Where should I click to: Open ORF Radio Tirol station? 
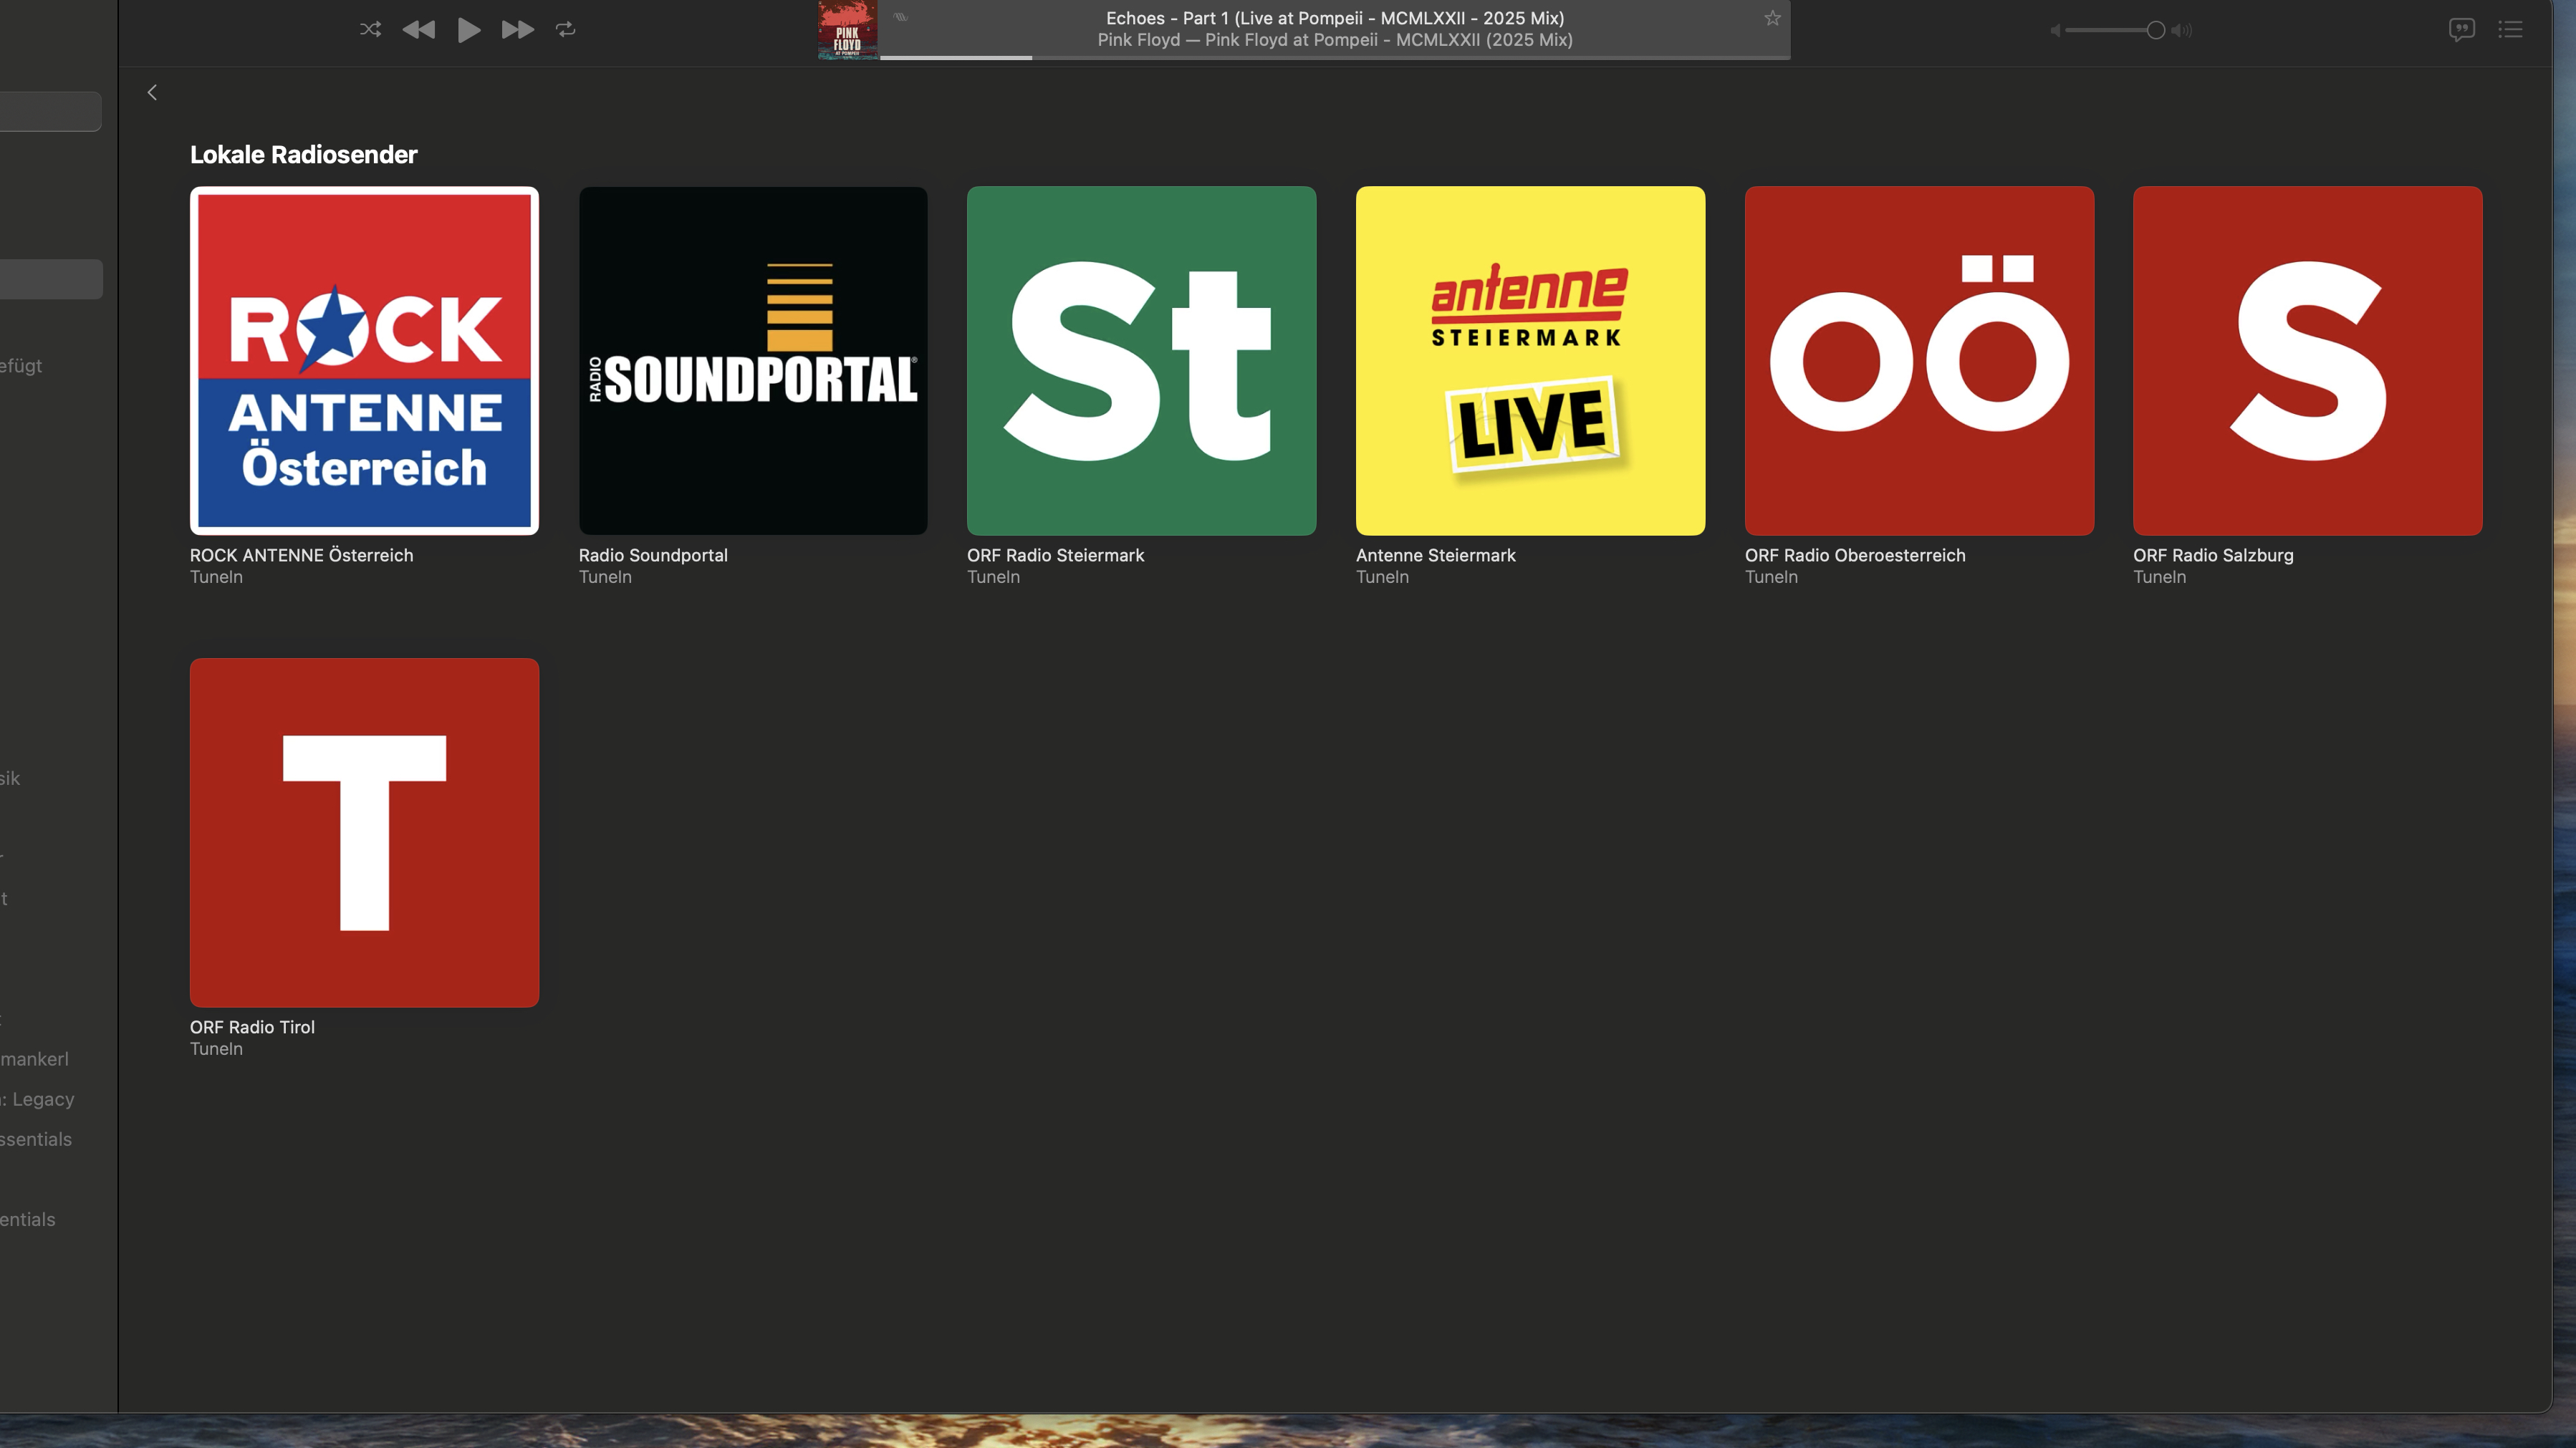tap(364, 832)
